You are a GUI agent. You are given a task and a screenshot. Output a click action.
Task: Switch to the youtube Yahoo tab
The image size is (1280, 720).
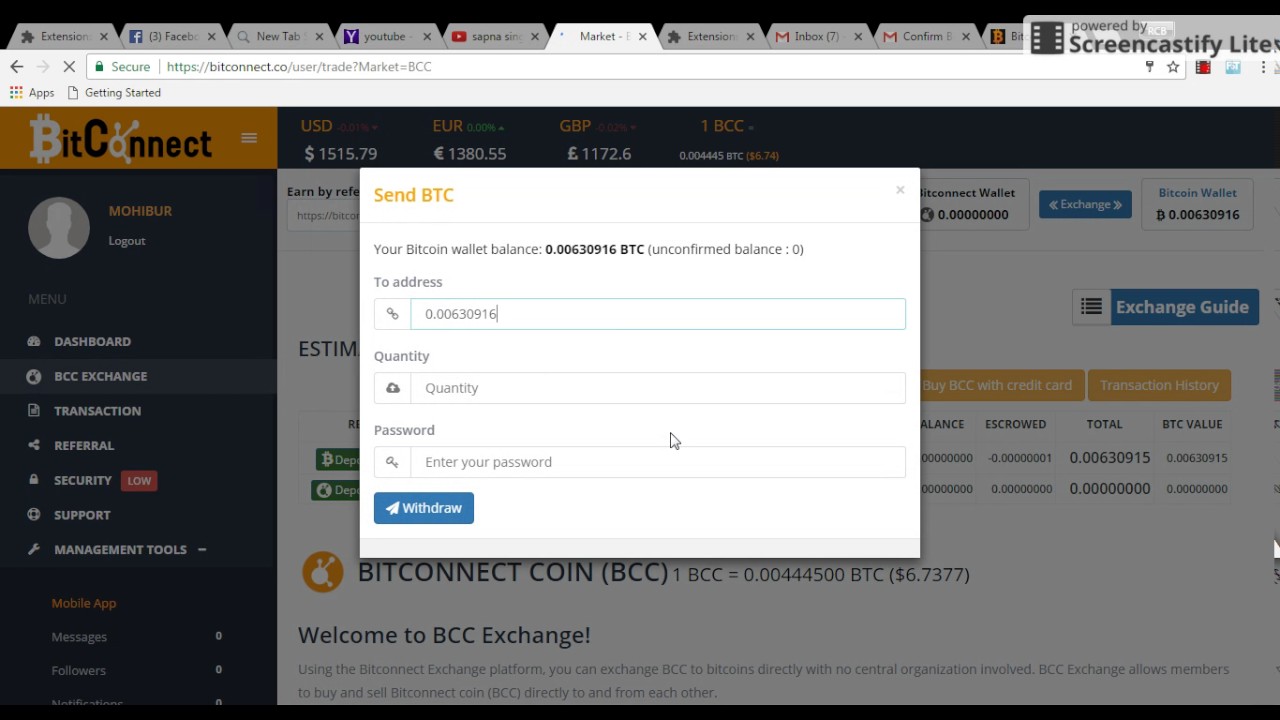[388, 36]
